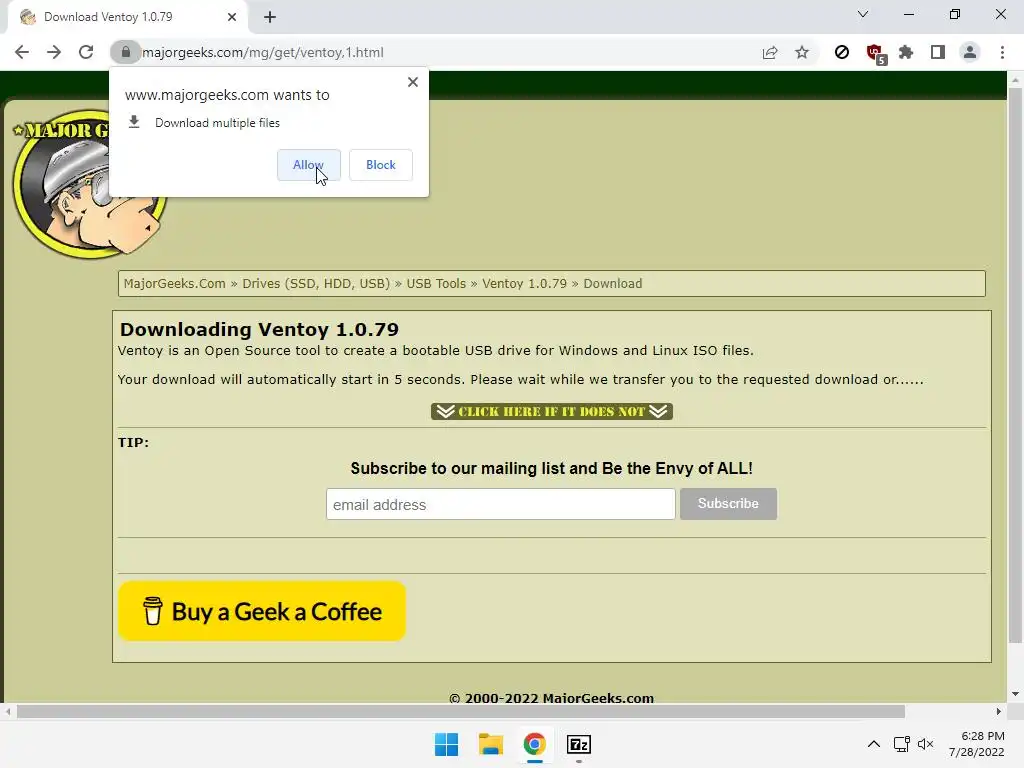The width and height of the screenshot is (1024, 768).
Task: Subscribe to the mailing list
Action: pos(728,504)
